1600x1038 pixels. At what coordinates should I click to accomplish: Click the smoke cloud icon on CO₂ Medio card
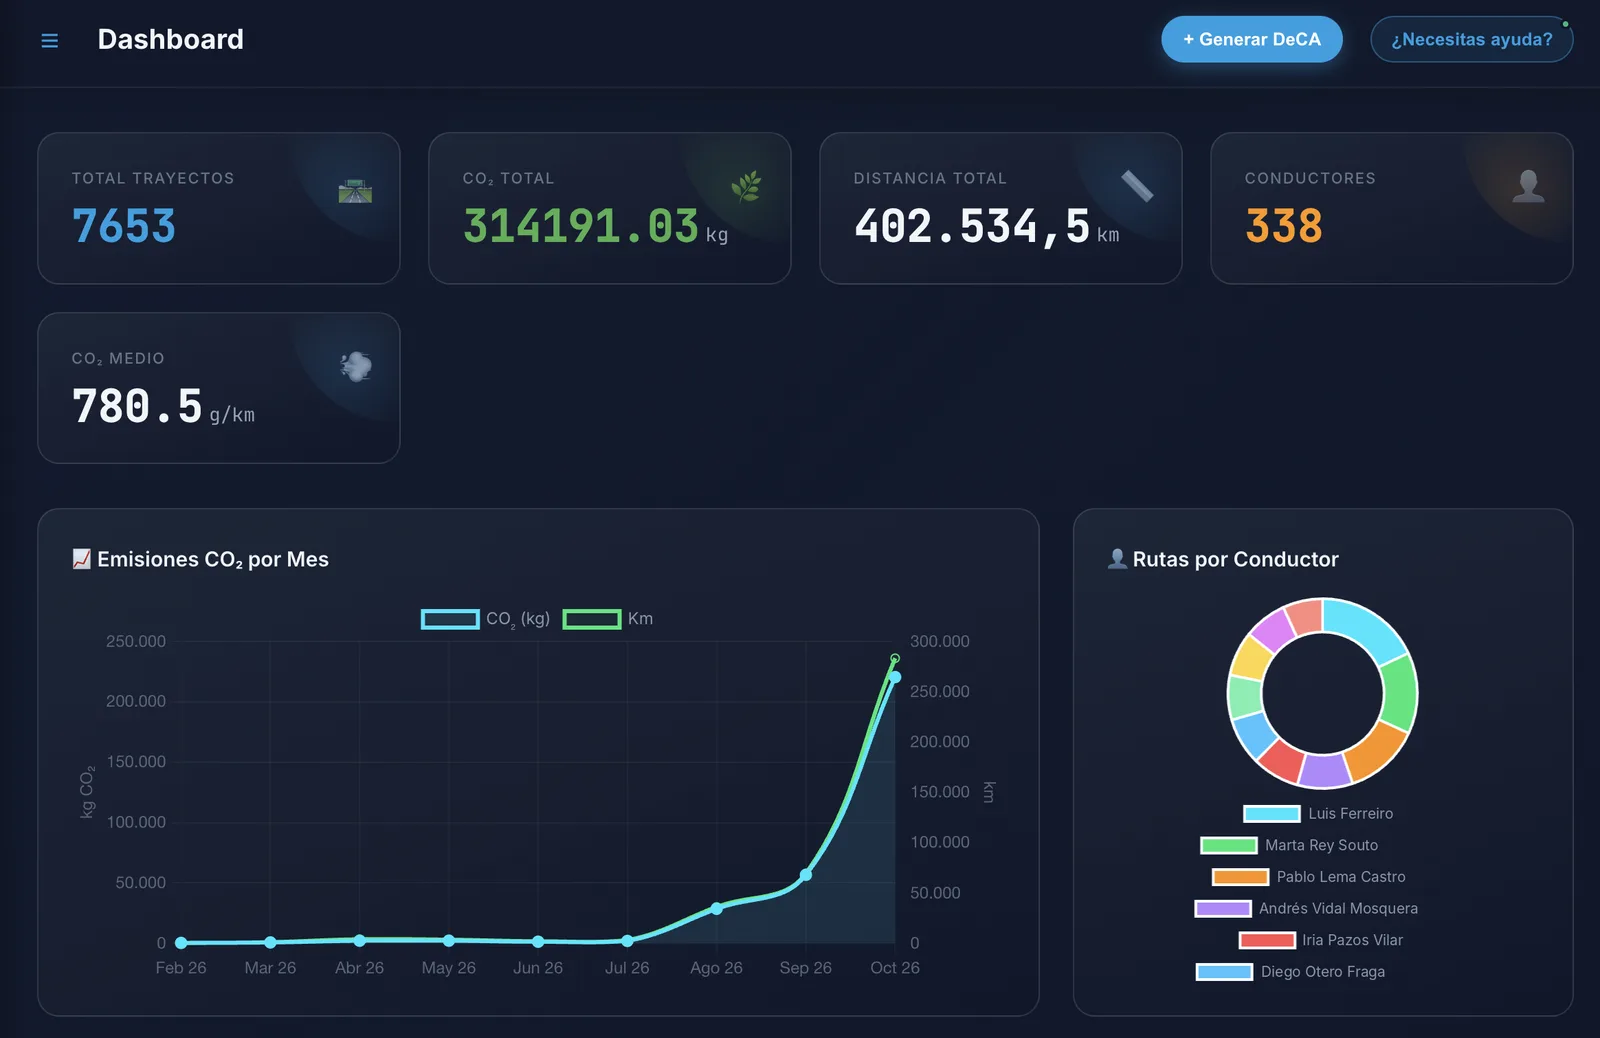[x=356, y=366]
